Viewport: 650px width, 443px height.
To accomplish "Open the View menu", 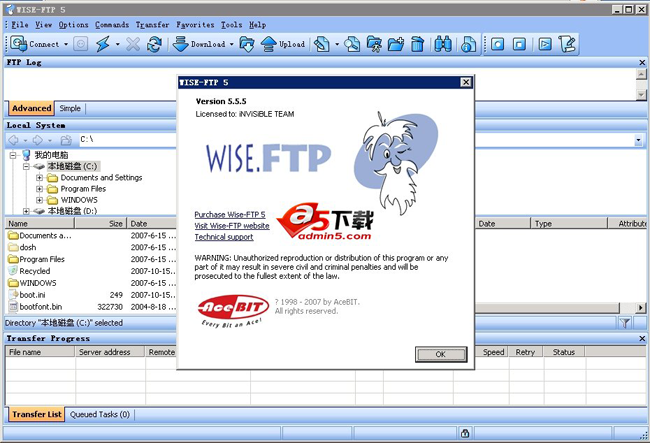I will 44,25.
